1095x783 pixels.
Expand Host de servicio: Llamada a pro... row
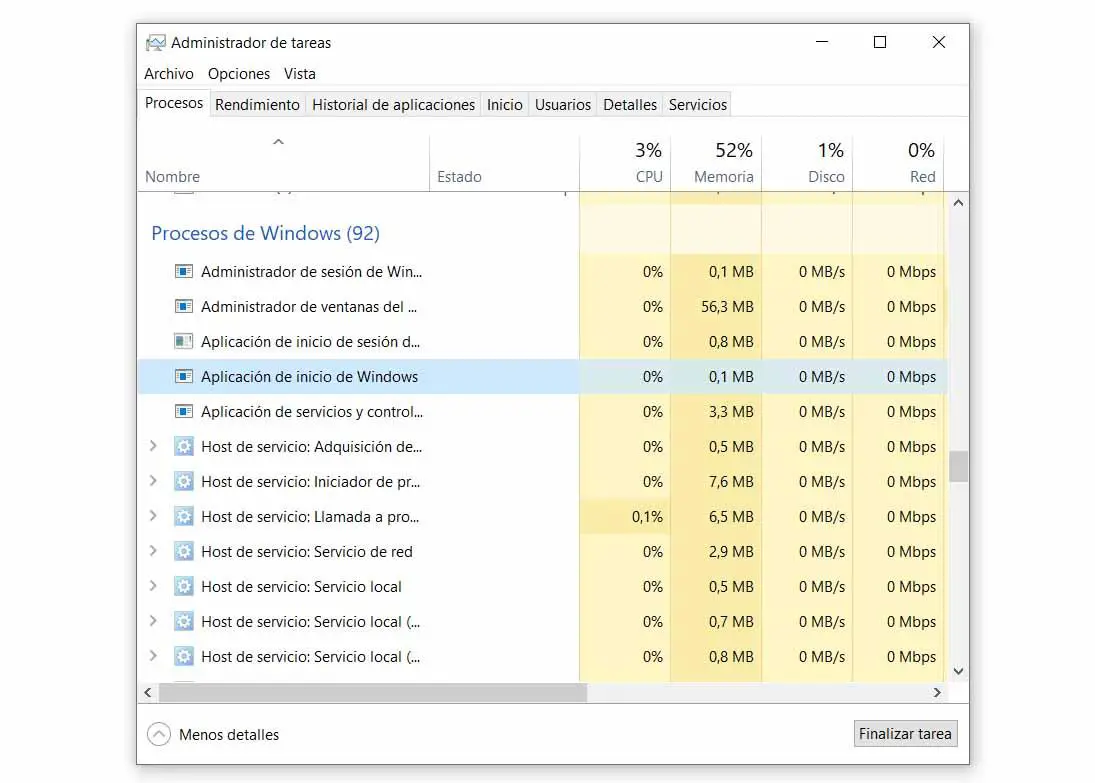click(x=153, y=515)
